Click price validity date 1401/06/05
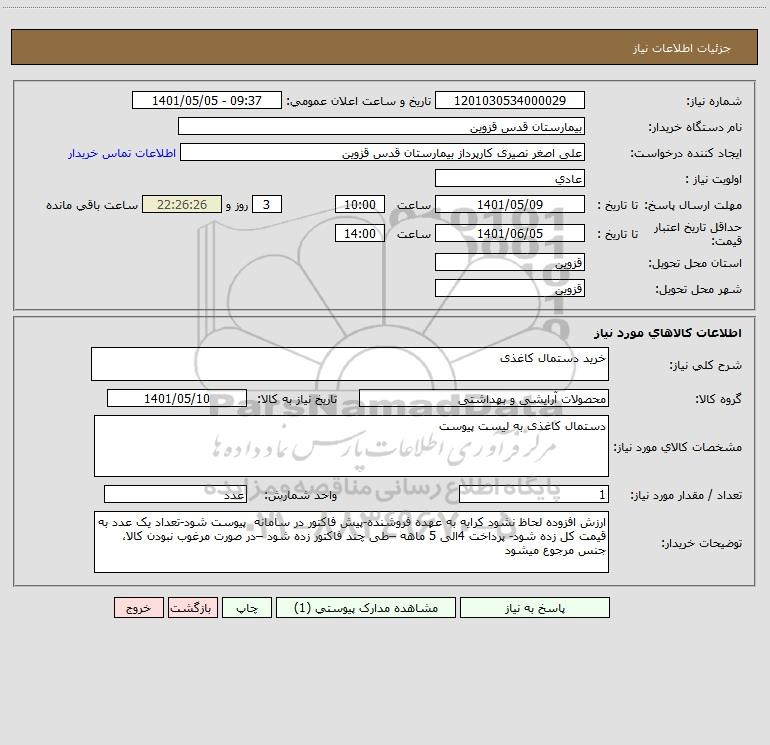Image resolution: width=770 pixels, height=745 pixels. pyautogui.click(x=510, y=233)
